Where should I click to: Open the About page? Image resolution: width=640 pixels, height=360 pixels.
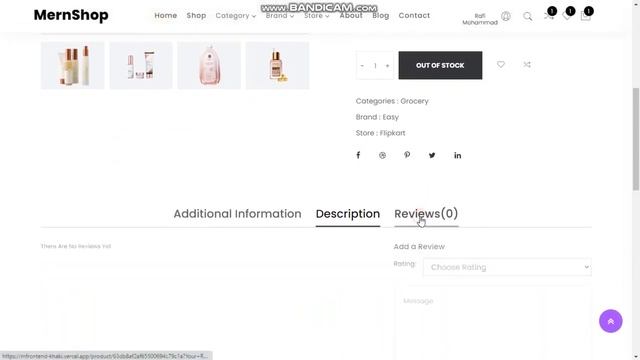click(351, 16)
